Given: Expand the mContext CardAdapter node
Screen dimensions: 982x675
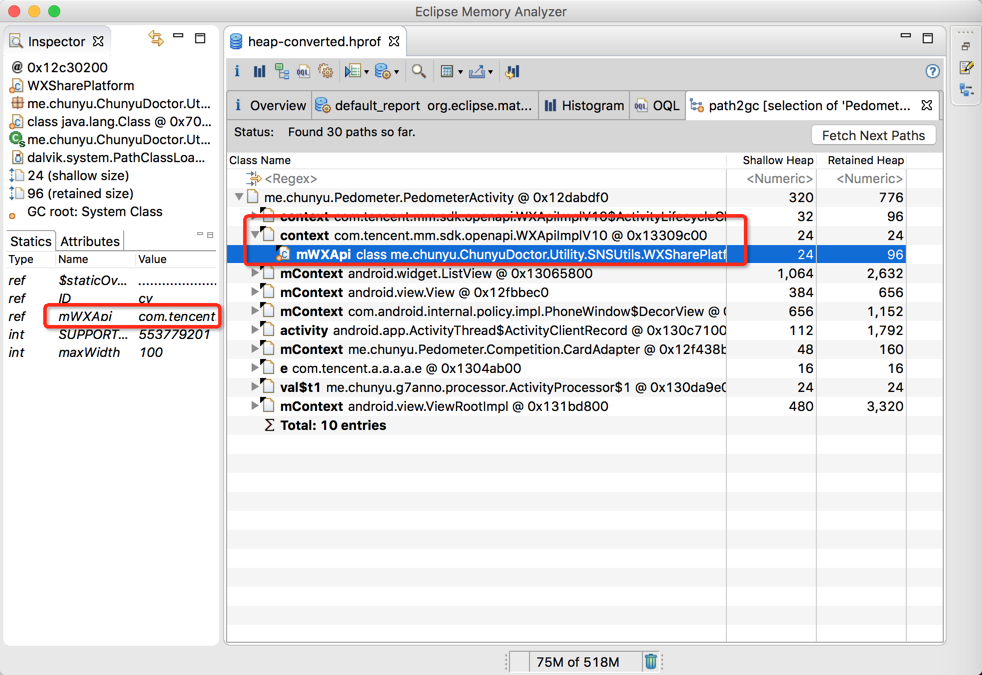Looking at the screenshot, I should coord(255,349).
